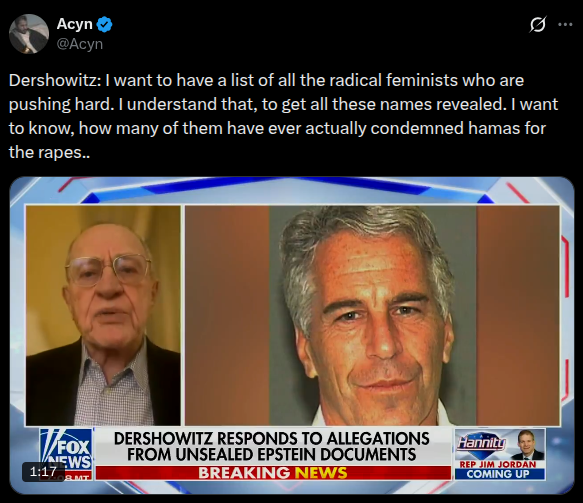Open the three-dot more options menu
This screenshot has width=583, height=503.
coord(565,25)
